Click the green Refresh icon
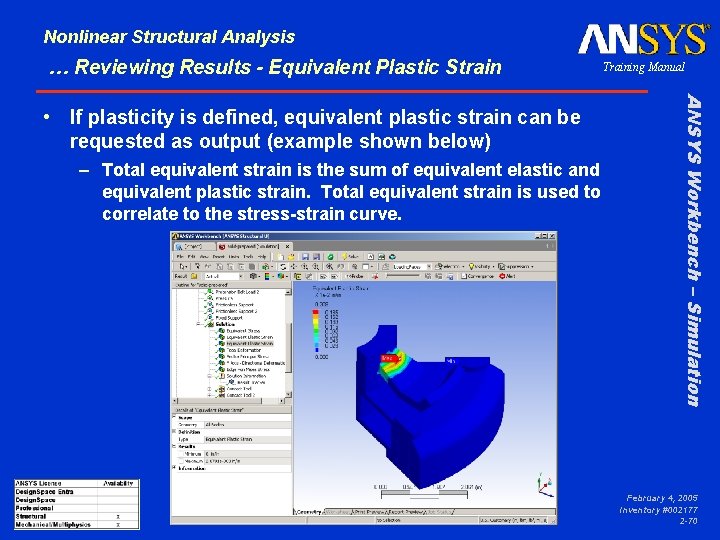This screenshot has height=540, width=720. [330, 257]
